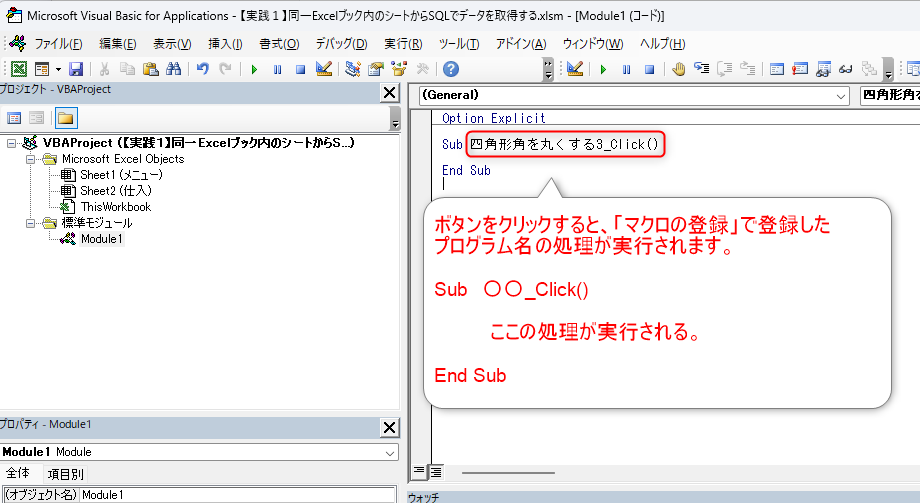Open the 挿入(I) menu

pos(225,44)
